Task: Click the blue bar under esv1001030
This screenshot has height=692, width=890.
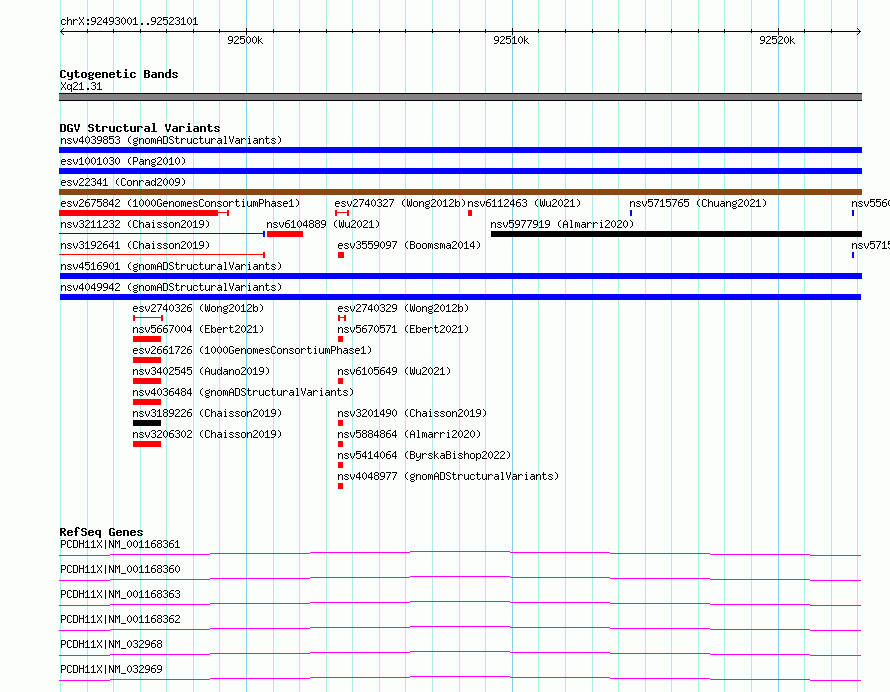Action: (460, 171)
